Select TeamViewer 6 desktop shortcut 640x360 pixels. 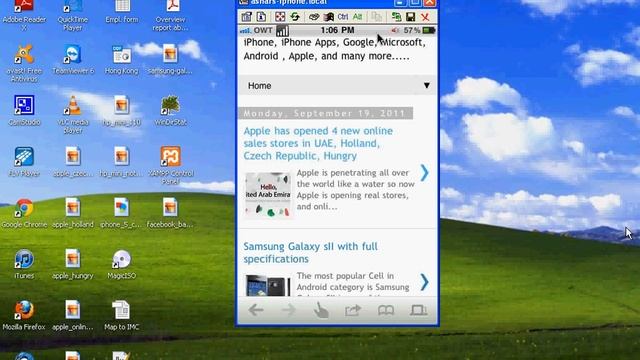(x=73, y=60)
